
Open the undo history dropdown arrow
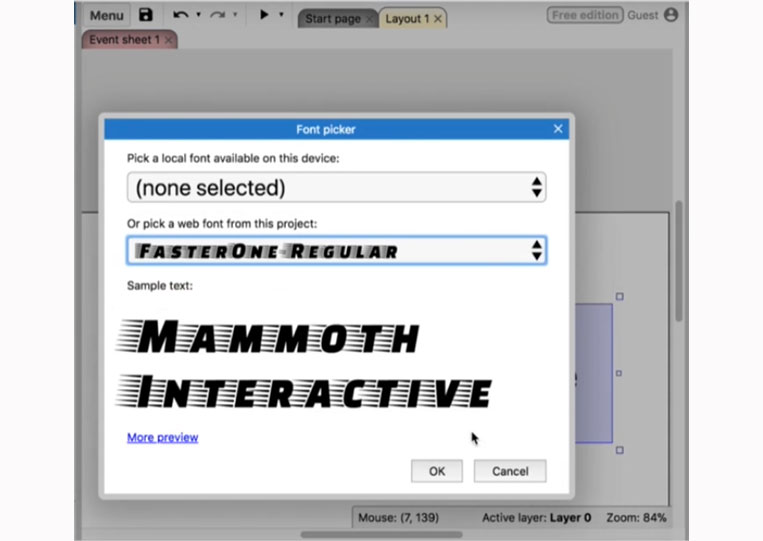point(199,15)
